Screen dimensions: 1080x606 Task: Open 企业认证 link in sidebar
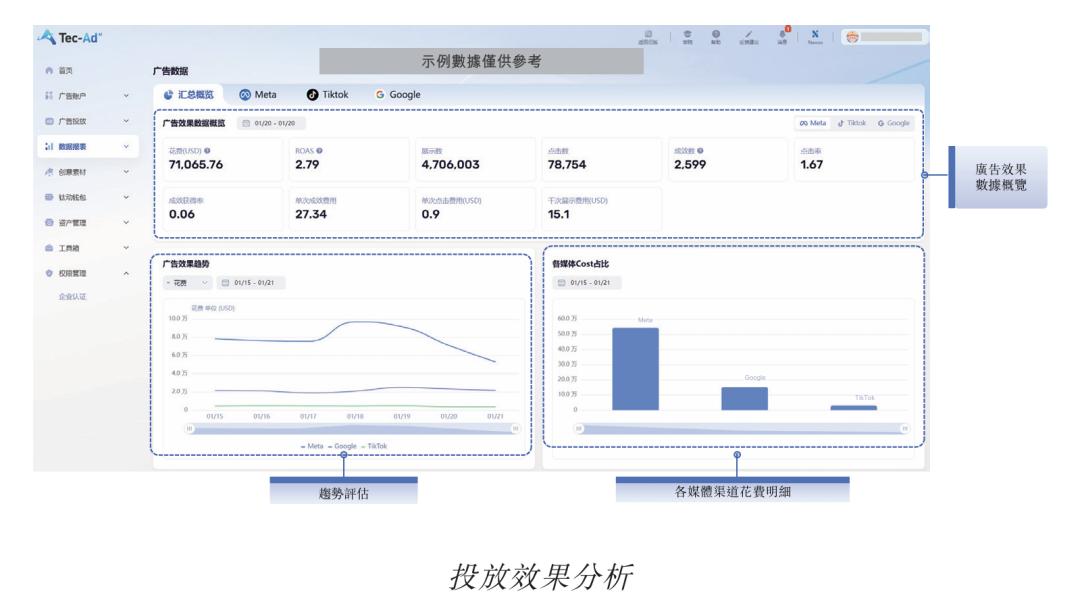[x=73, y=298]
